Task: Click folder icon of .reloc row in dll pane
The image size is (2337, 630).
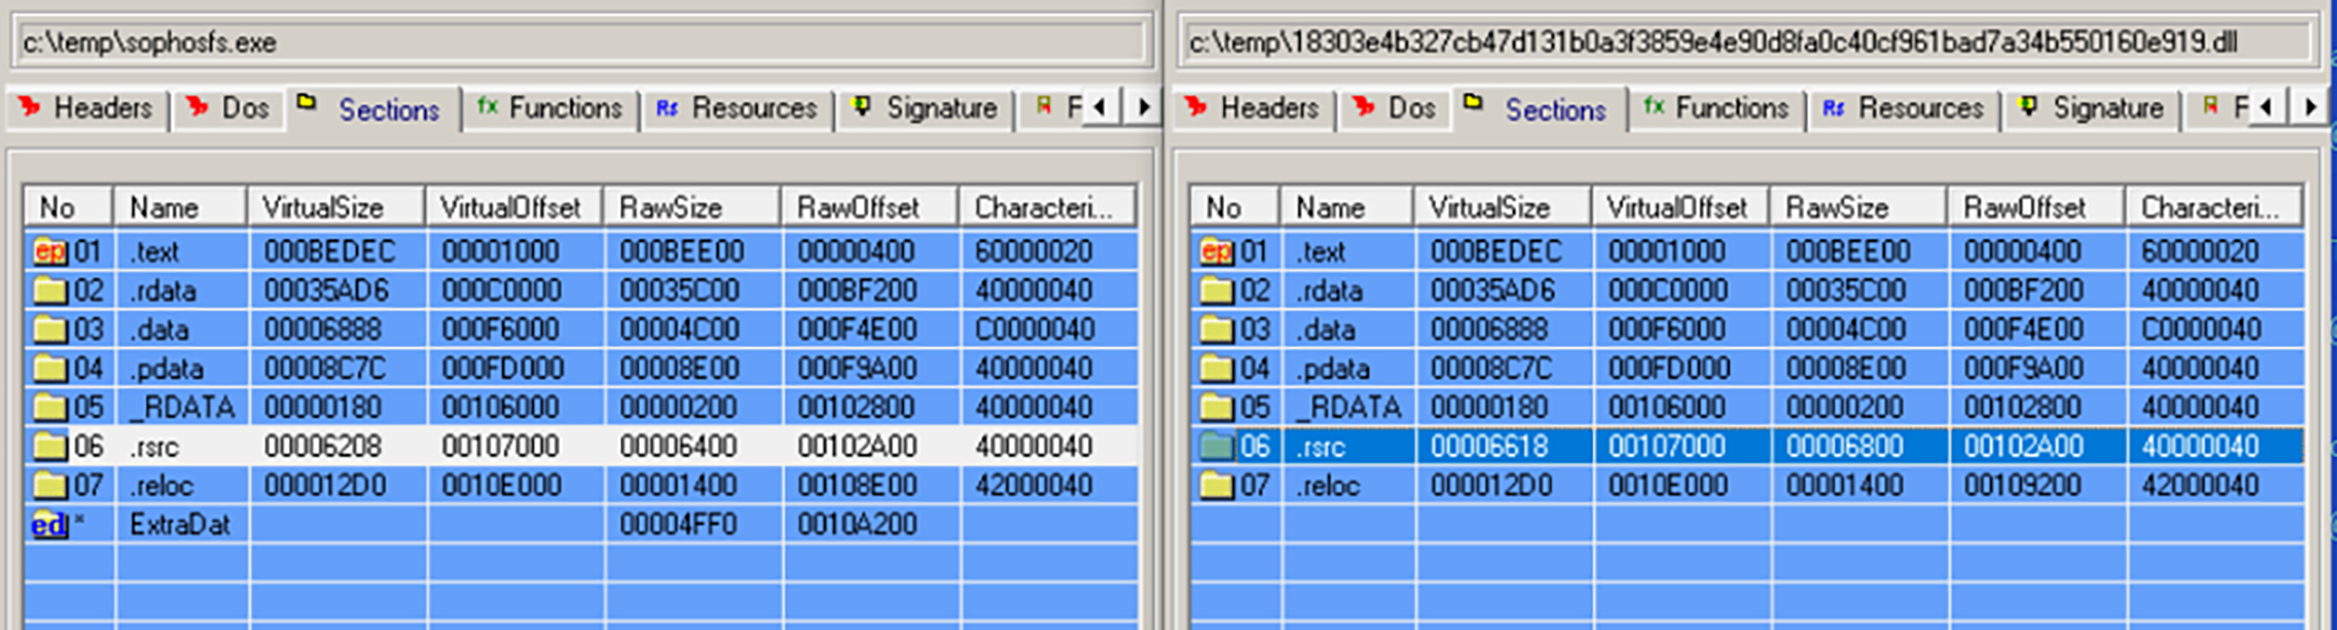Action: pos(1216,485)
